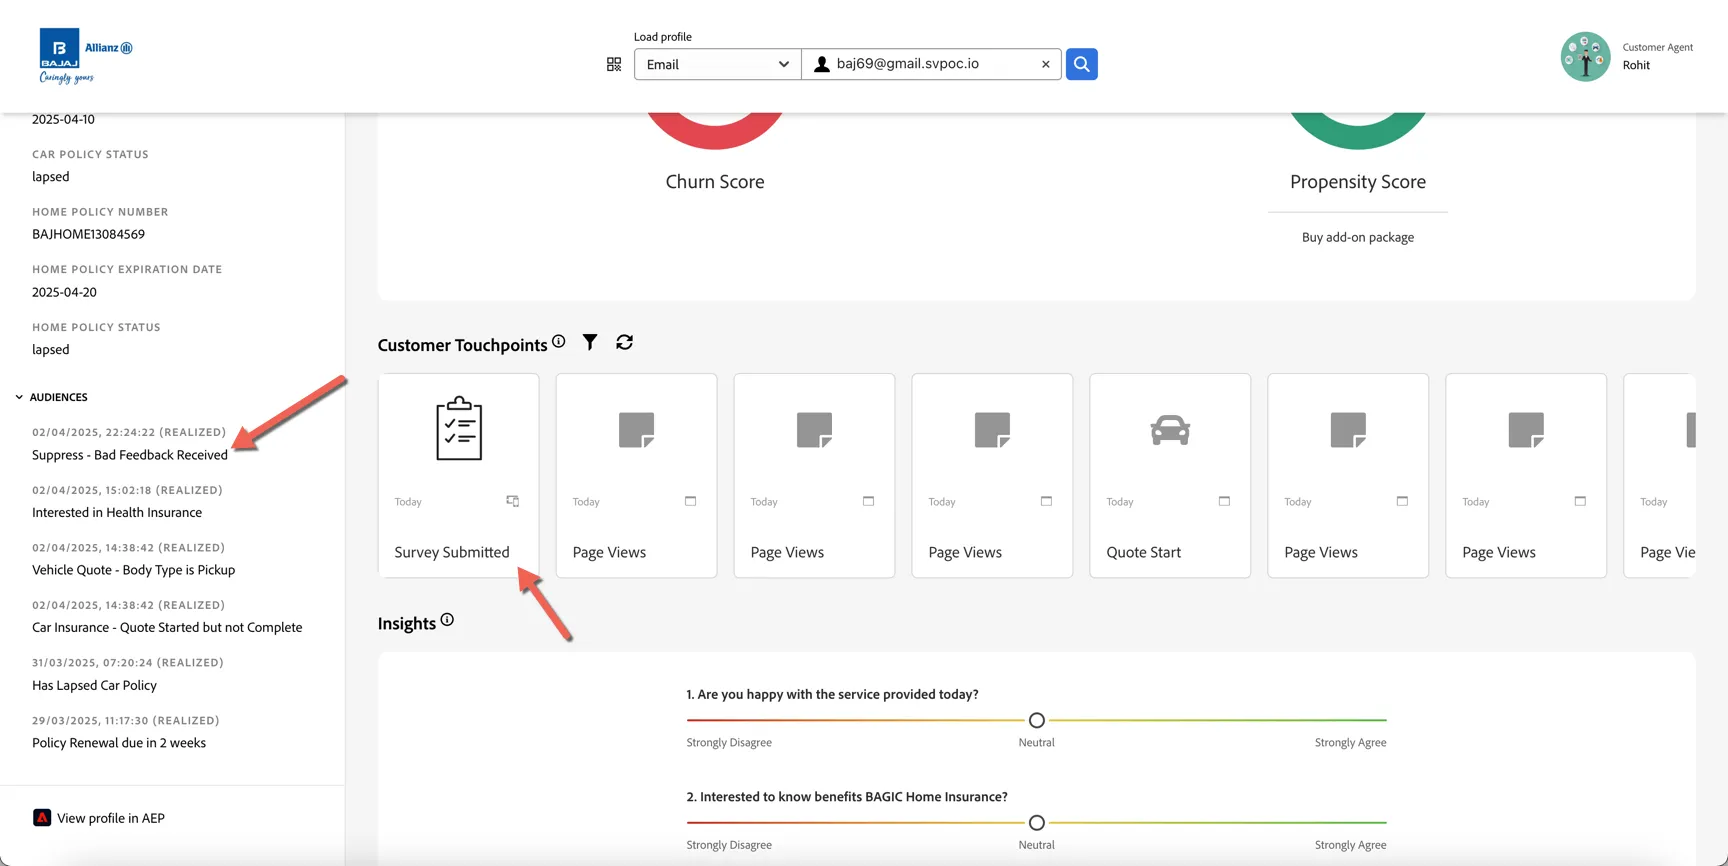
Task: Click the info icon next to Customer Touchpoints
Action: click(559, 341)
